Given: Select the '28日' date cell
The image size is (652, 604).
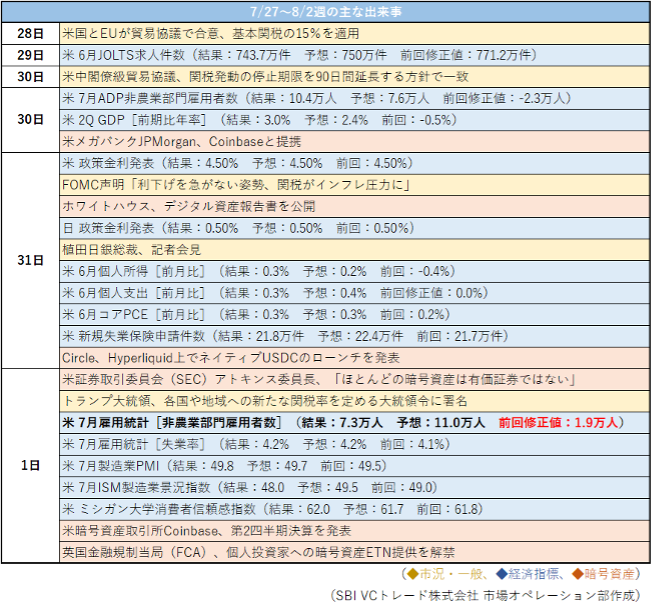Looking at the screenshot, I should click(x=30, y=33).
